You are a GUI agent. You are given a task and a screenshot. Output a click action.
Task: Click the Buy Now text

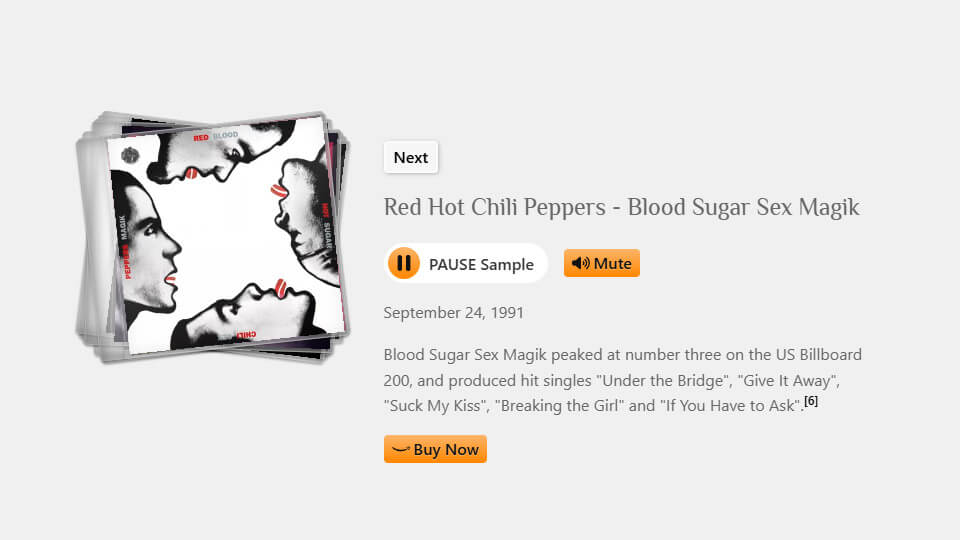click(446, 449)
